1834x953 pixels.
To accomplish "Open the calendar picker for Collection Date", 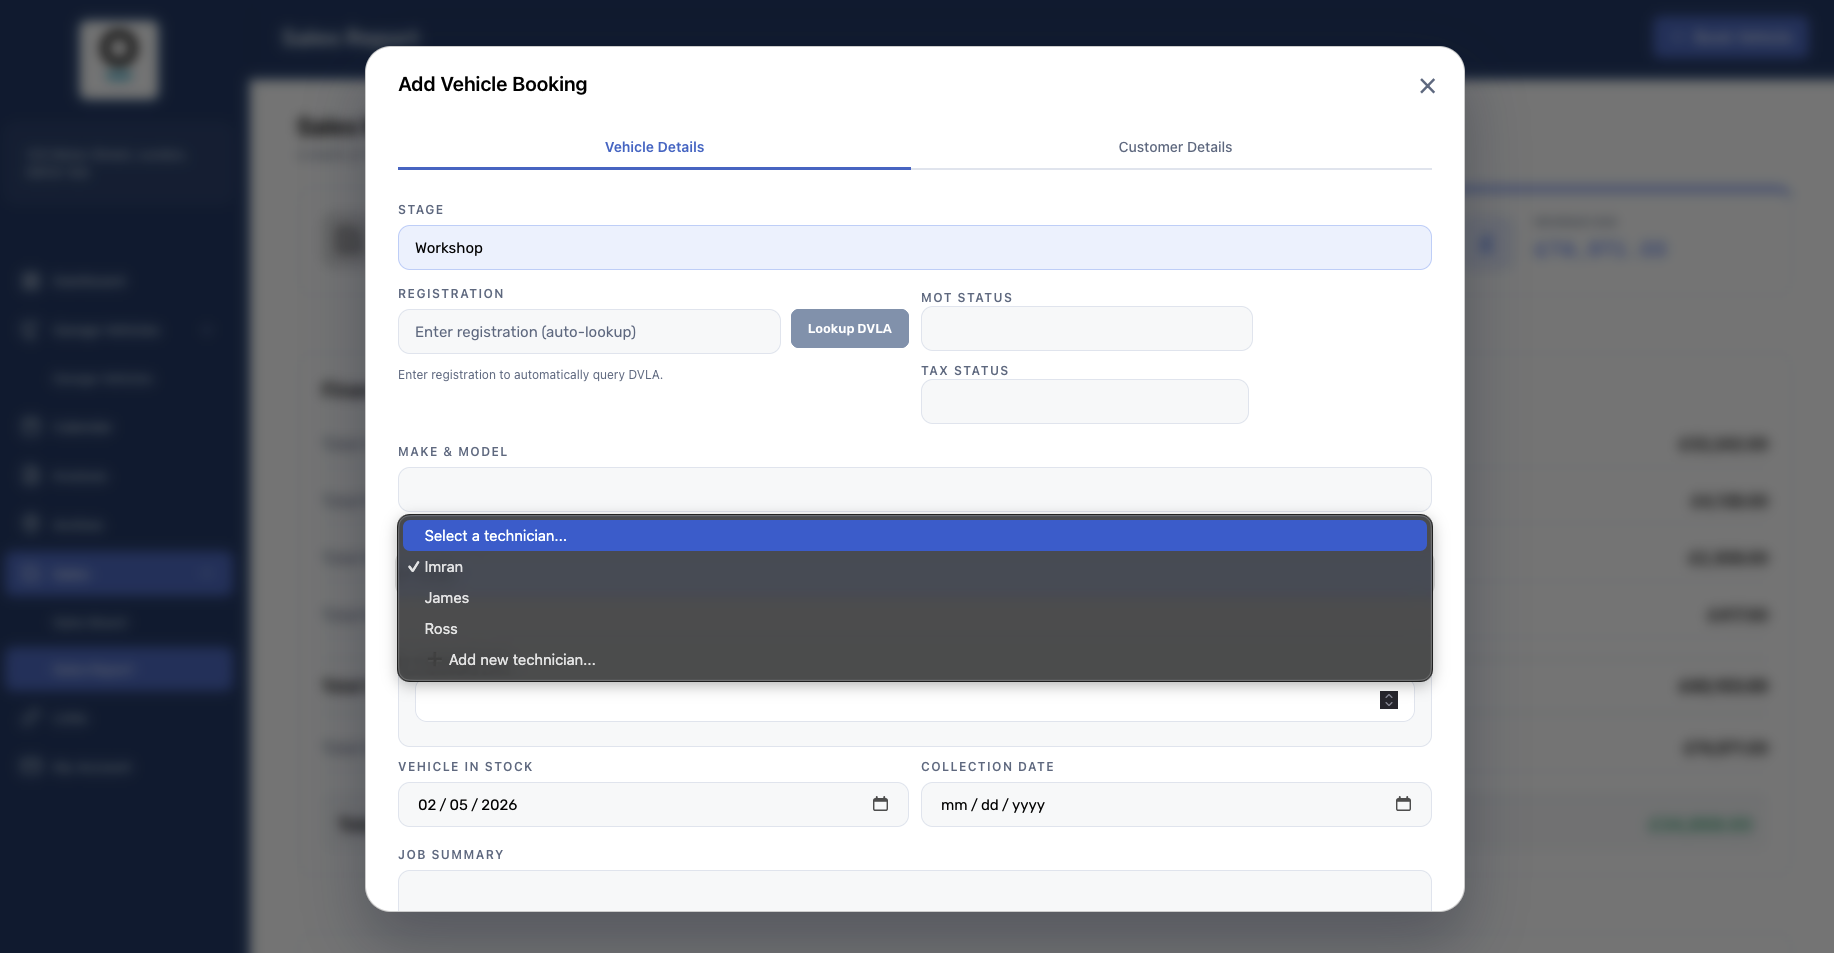I will pos(1404,804).
